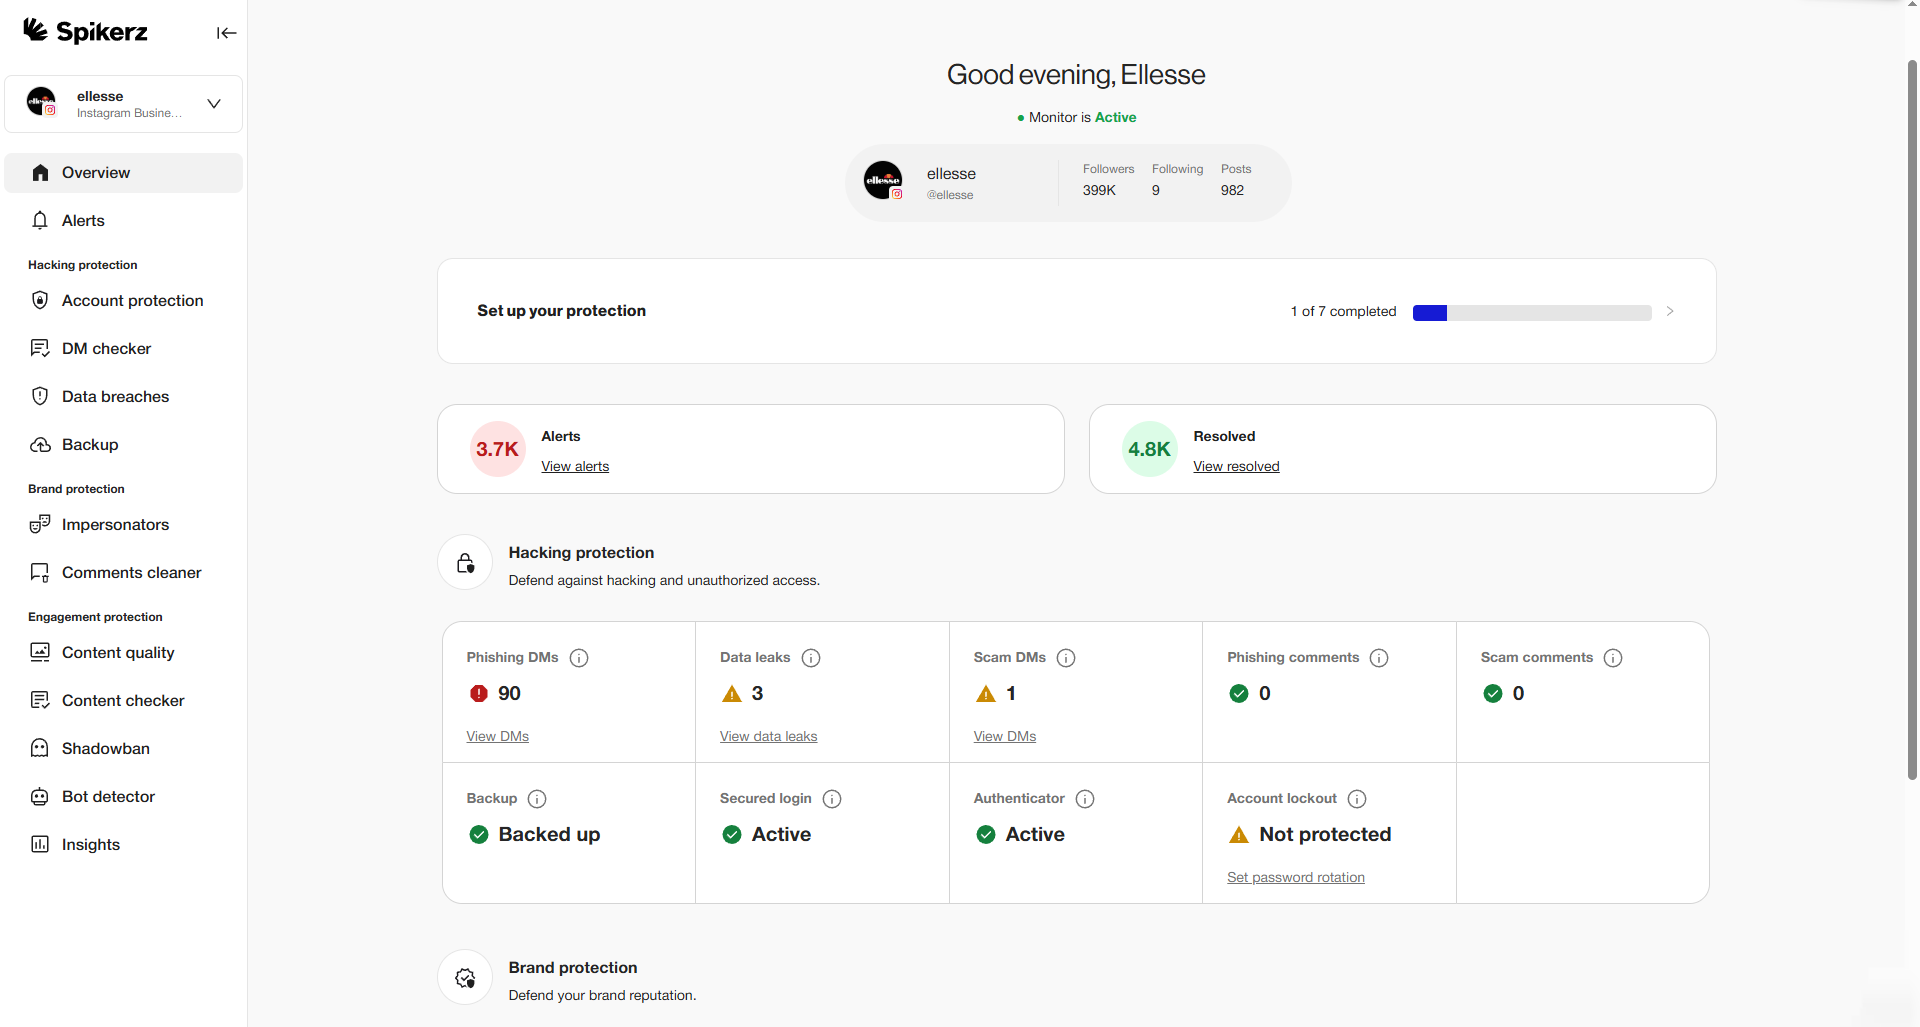Click Posts 982 value
This screenshot has height=1027, width=1920.
1232,191
